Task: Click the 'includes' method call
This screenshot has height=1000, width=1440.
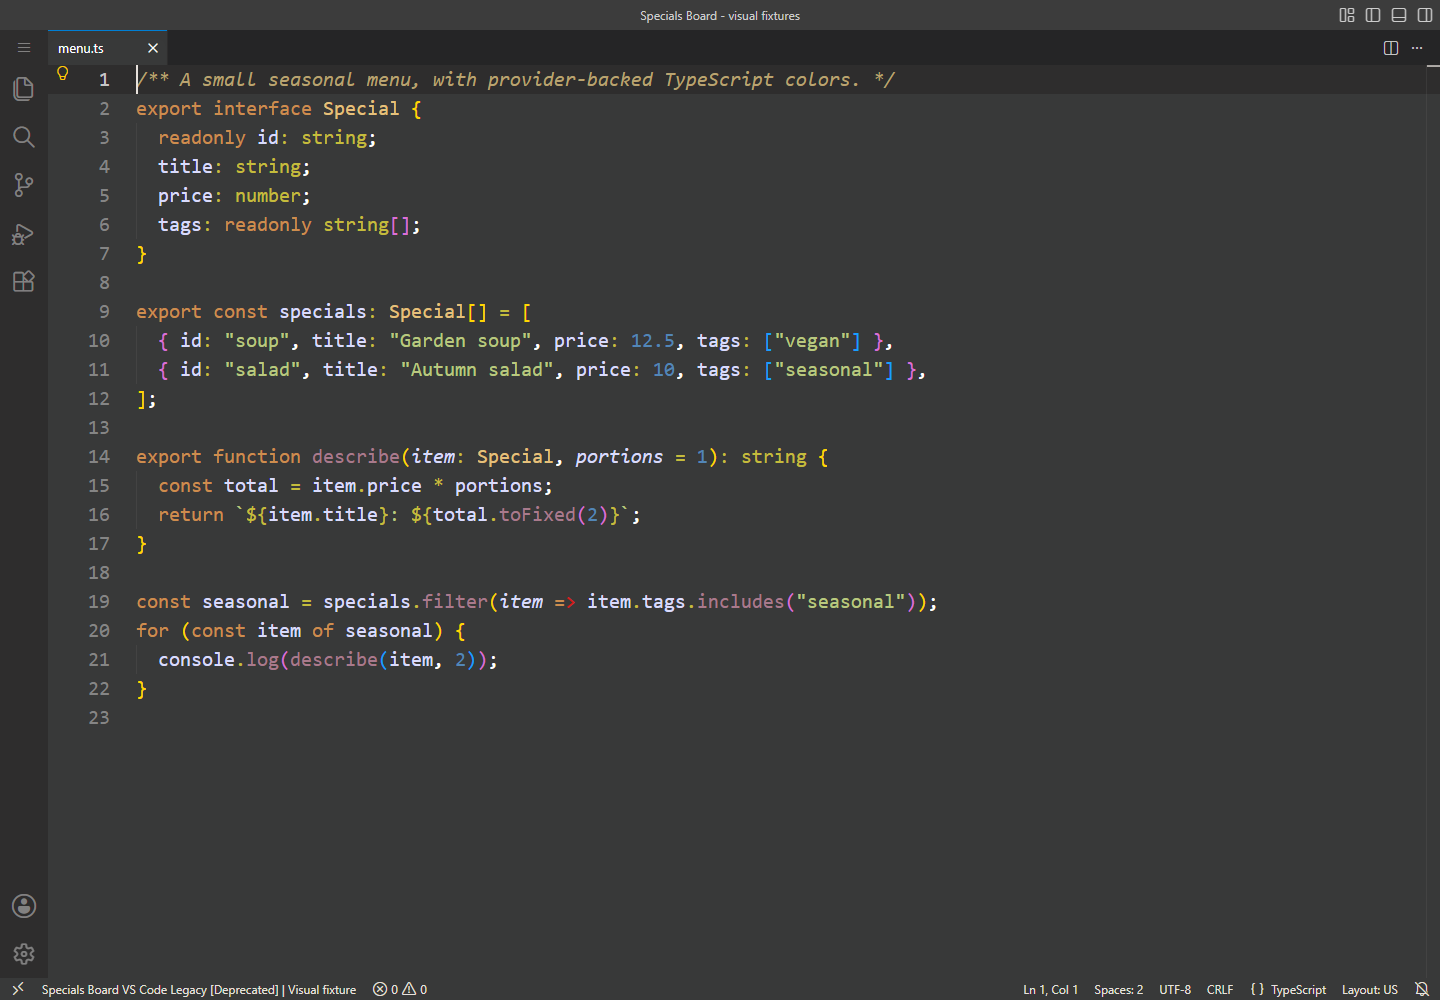Action: (741, 602)
